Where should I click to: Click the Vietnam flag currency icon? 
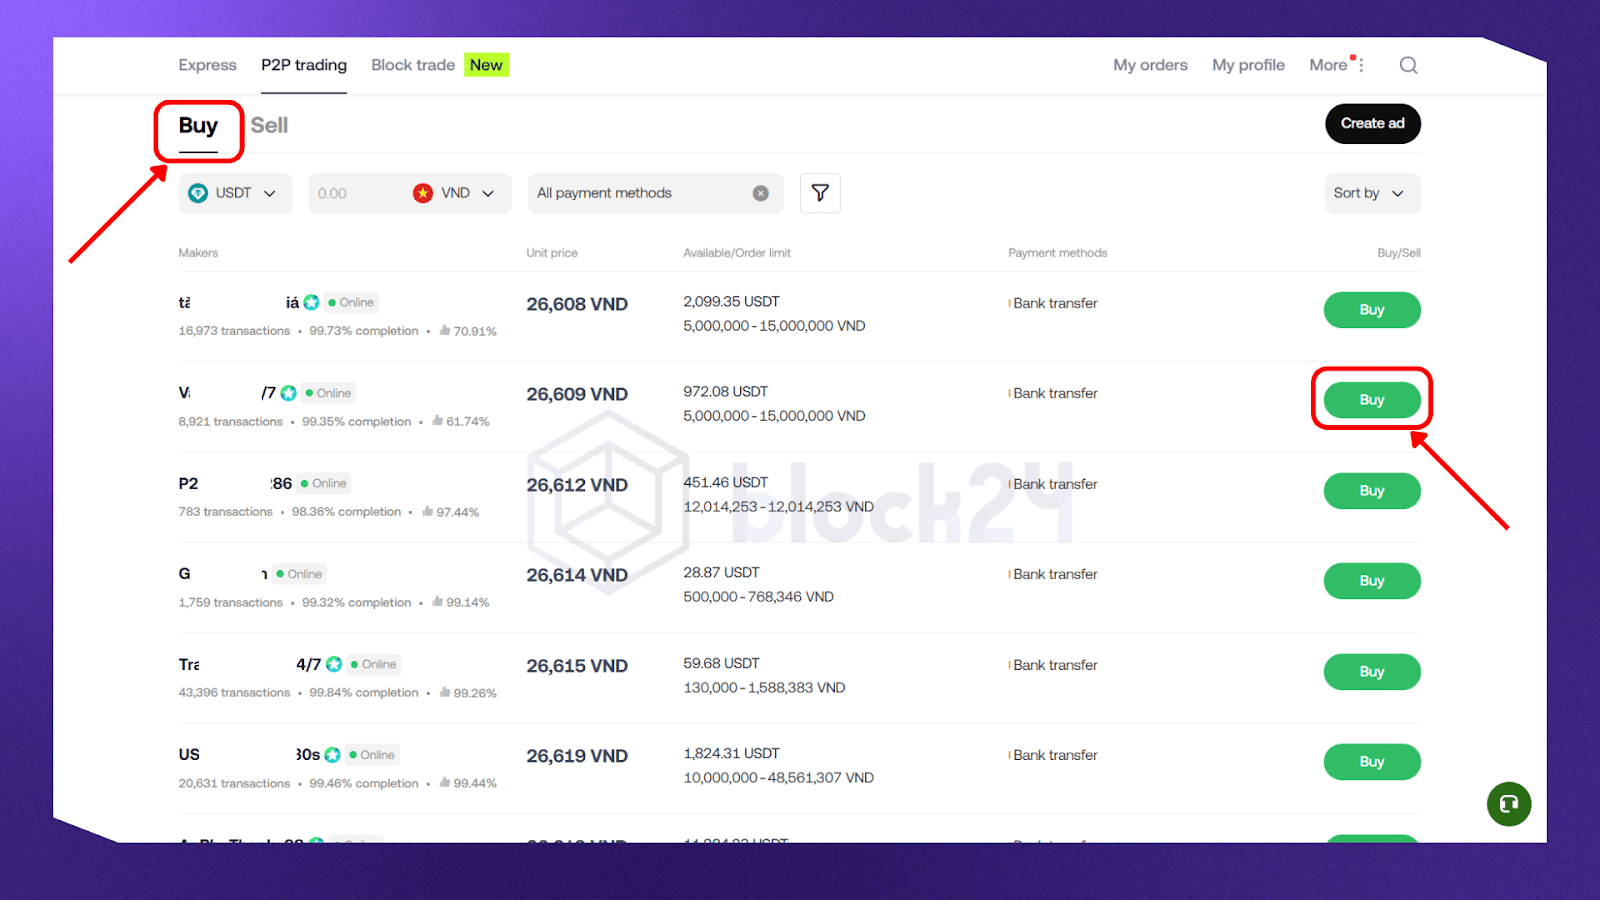point(423,193)
